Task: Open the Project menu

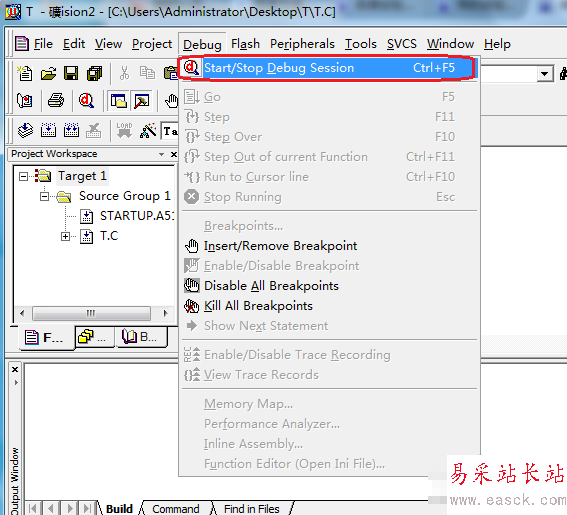Action: [x=152, y=44]
